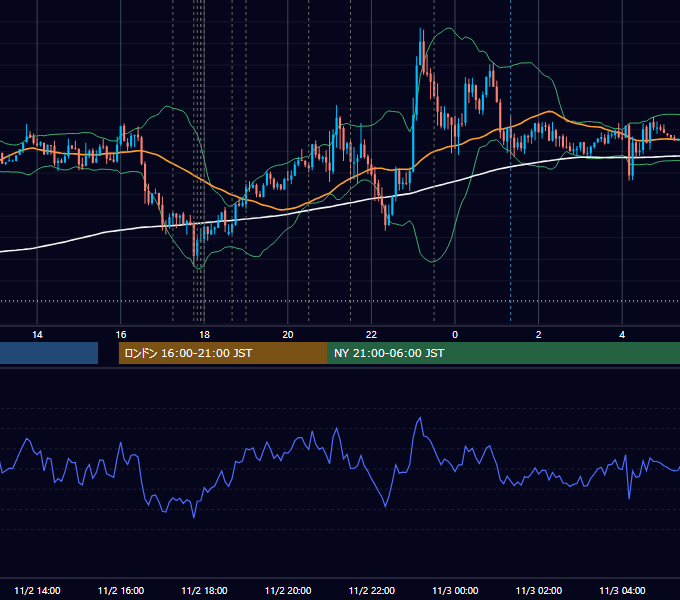Click the 11/2 18:00 time label
The width and height of the screenshot is (680, 600).
[x=204, y=590]
